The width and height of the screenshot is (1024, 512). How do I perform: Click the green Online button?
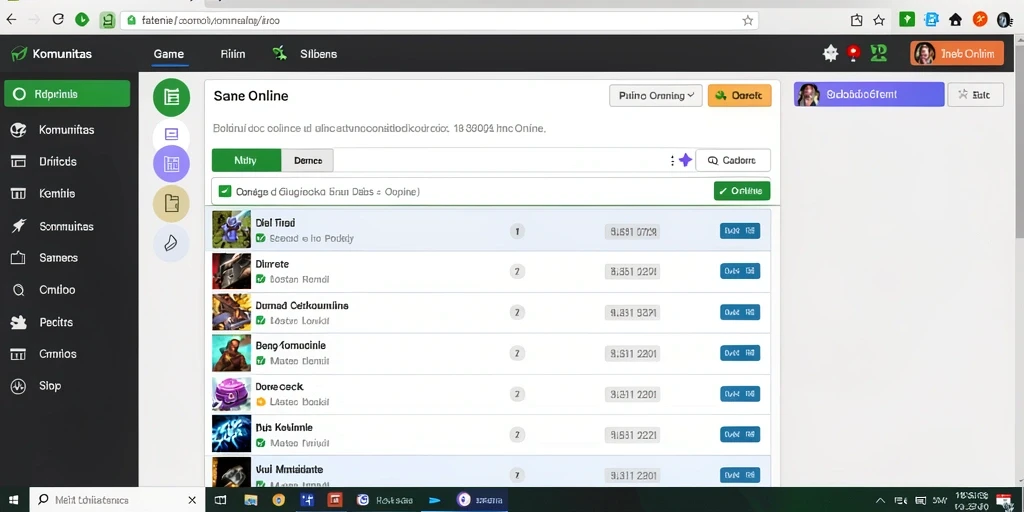pos(742,191)
